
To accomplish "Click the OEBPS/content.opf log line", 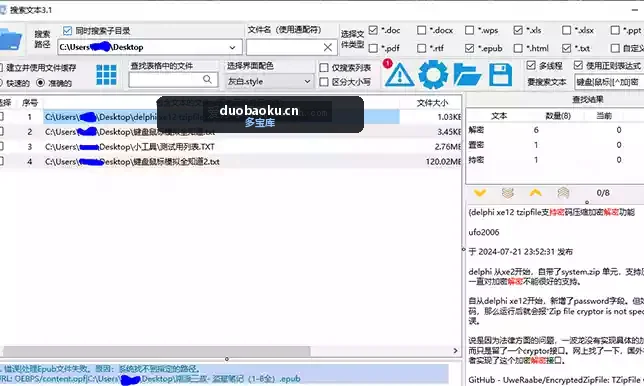I will click(151, 379).
